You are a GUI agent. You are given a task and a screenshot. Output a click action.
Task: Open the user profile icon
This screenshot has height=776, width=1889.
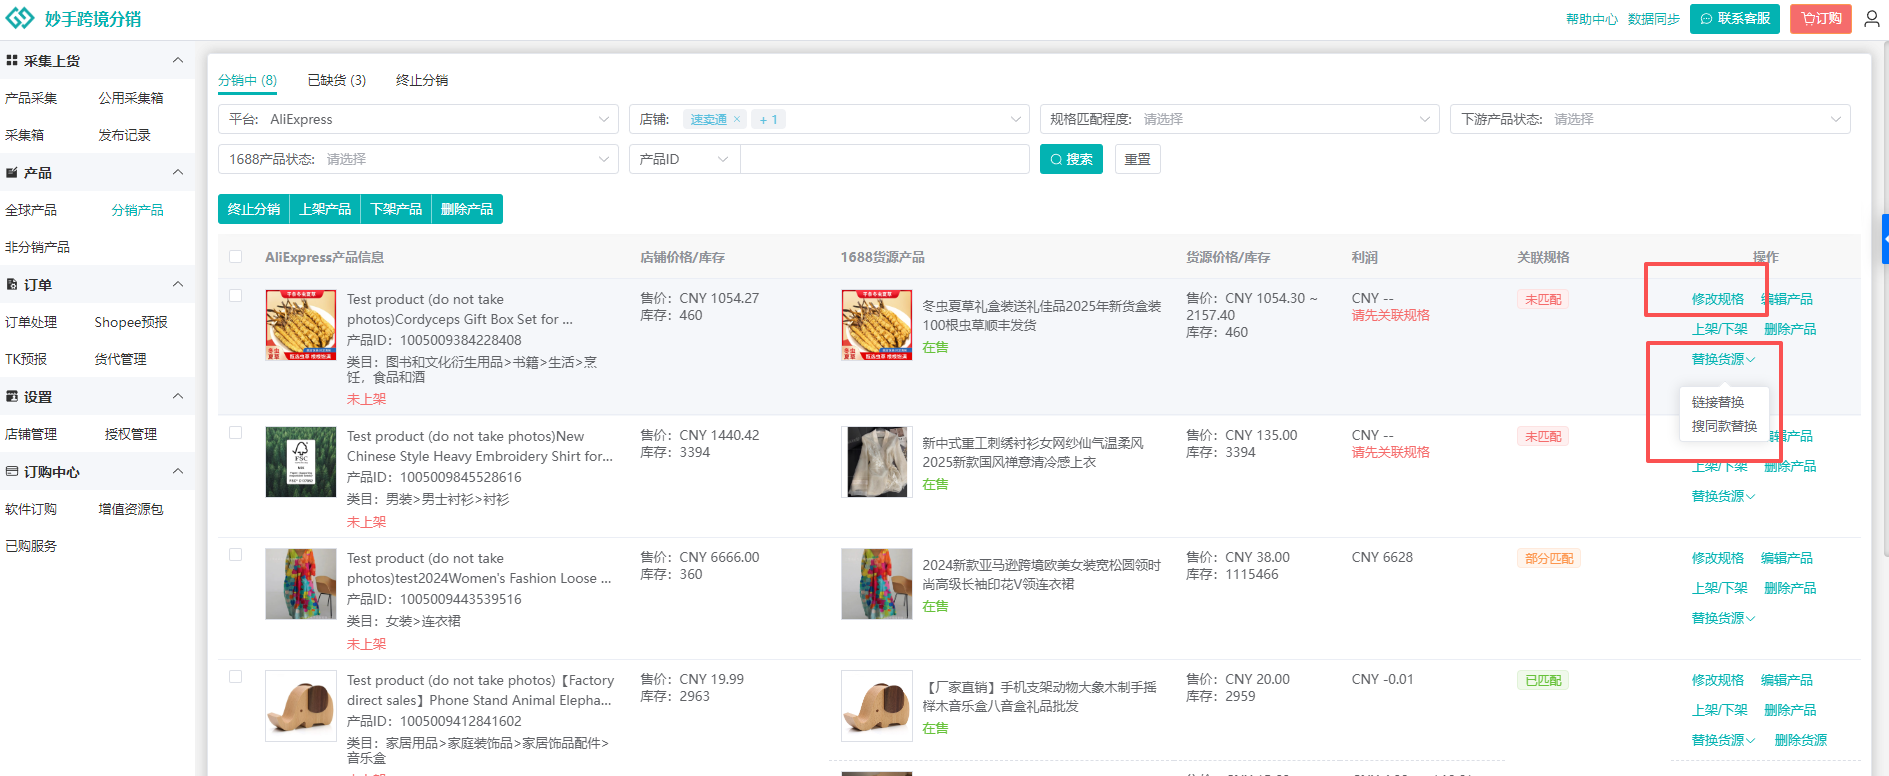pos(1871,19)
